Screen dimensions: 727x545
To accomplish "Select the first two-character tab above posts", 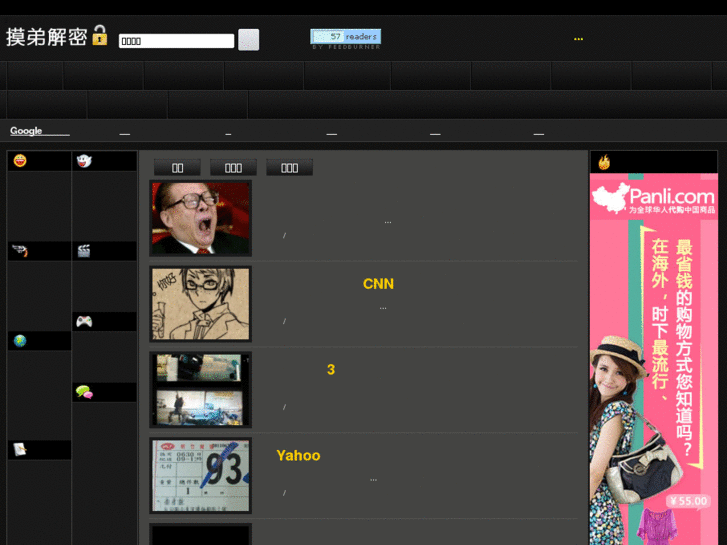I will (177, 167).
